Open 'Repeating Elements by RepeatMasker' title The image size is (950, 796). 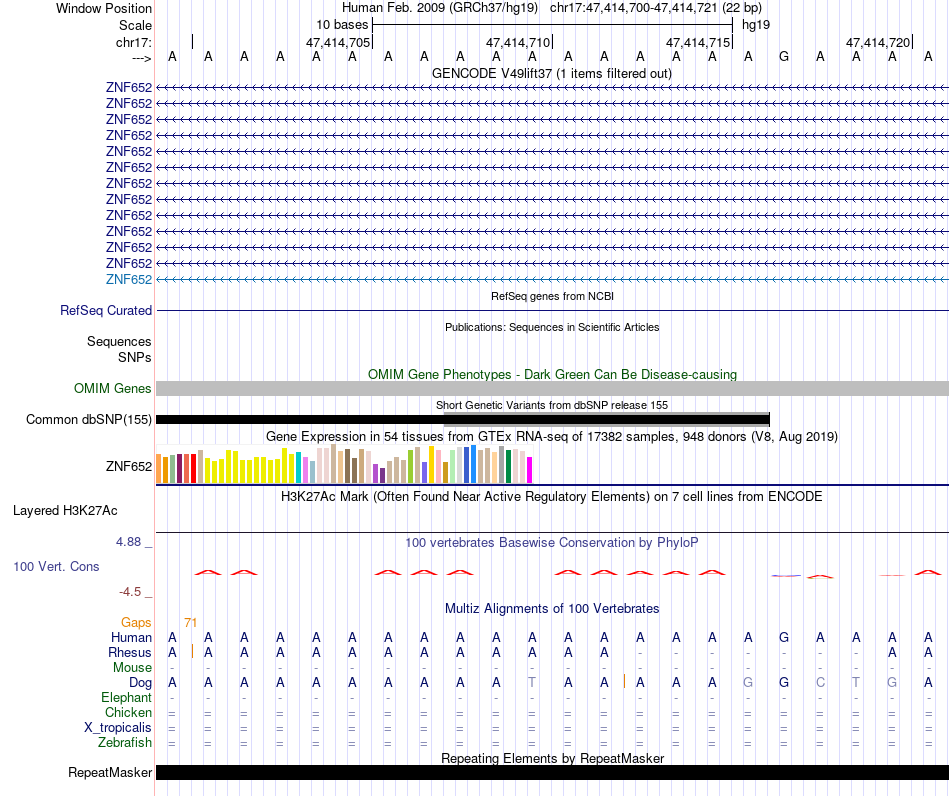[552, 758]
